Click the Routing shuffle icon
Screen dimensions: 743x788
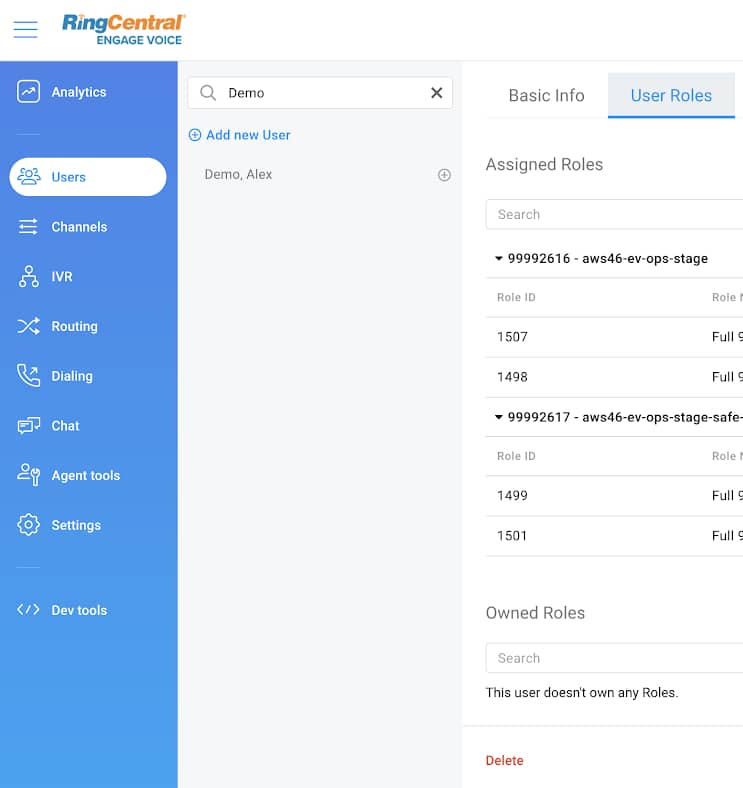pyautogui.click(x=29, y=326)
